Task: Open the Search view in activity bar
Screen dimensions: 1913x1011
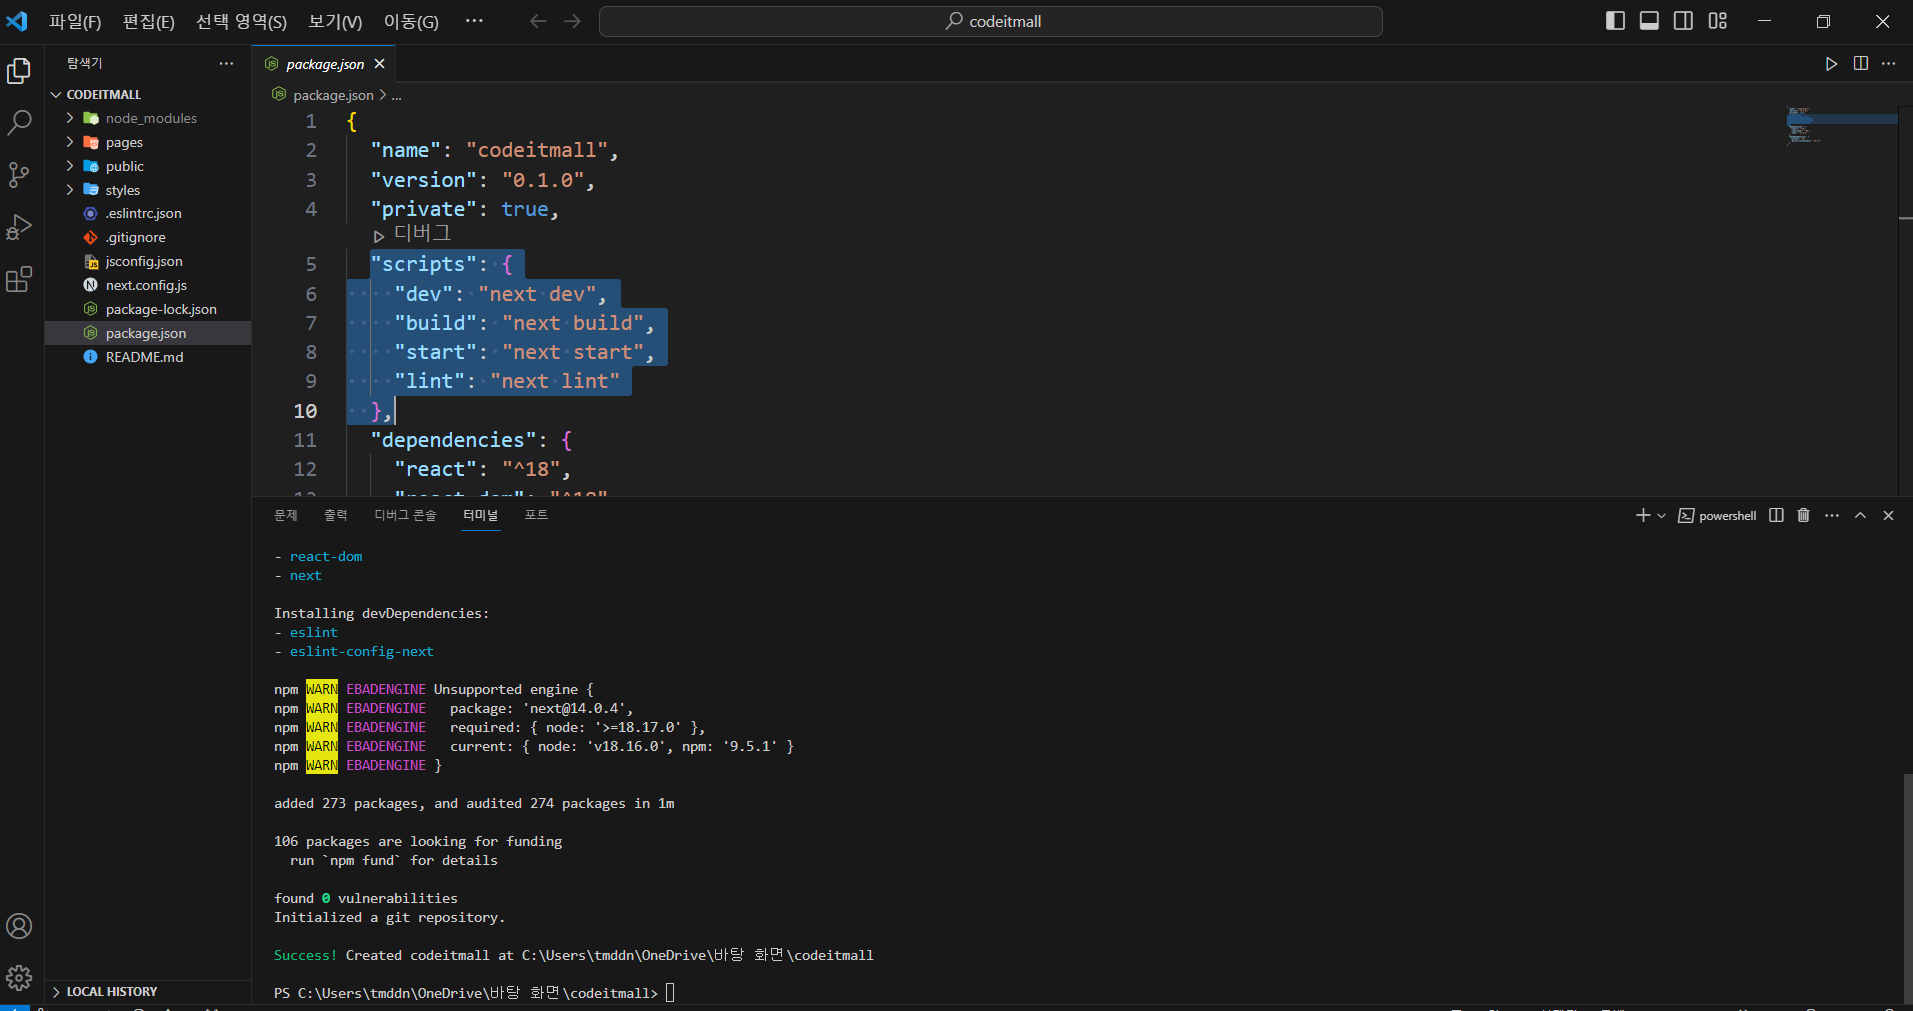Action: pos(19,123)
